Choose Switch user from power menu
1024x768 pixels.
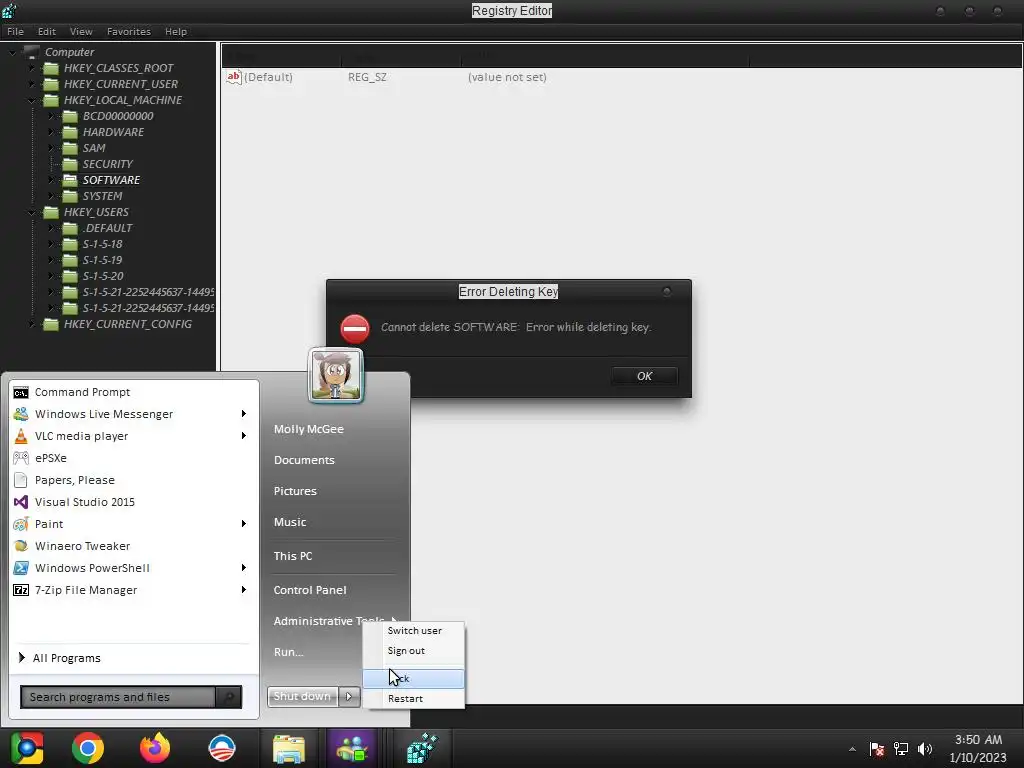414,631
